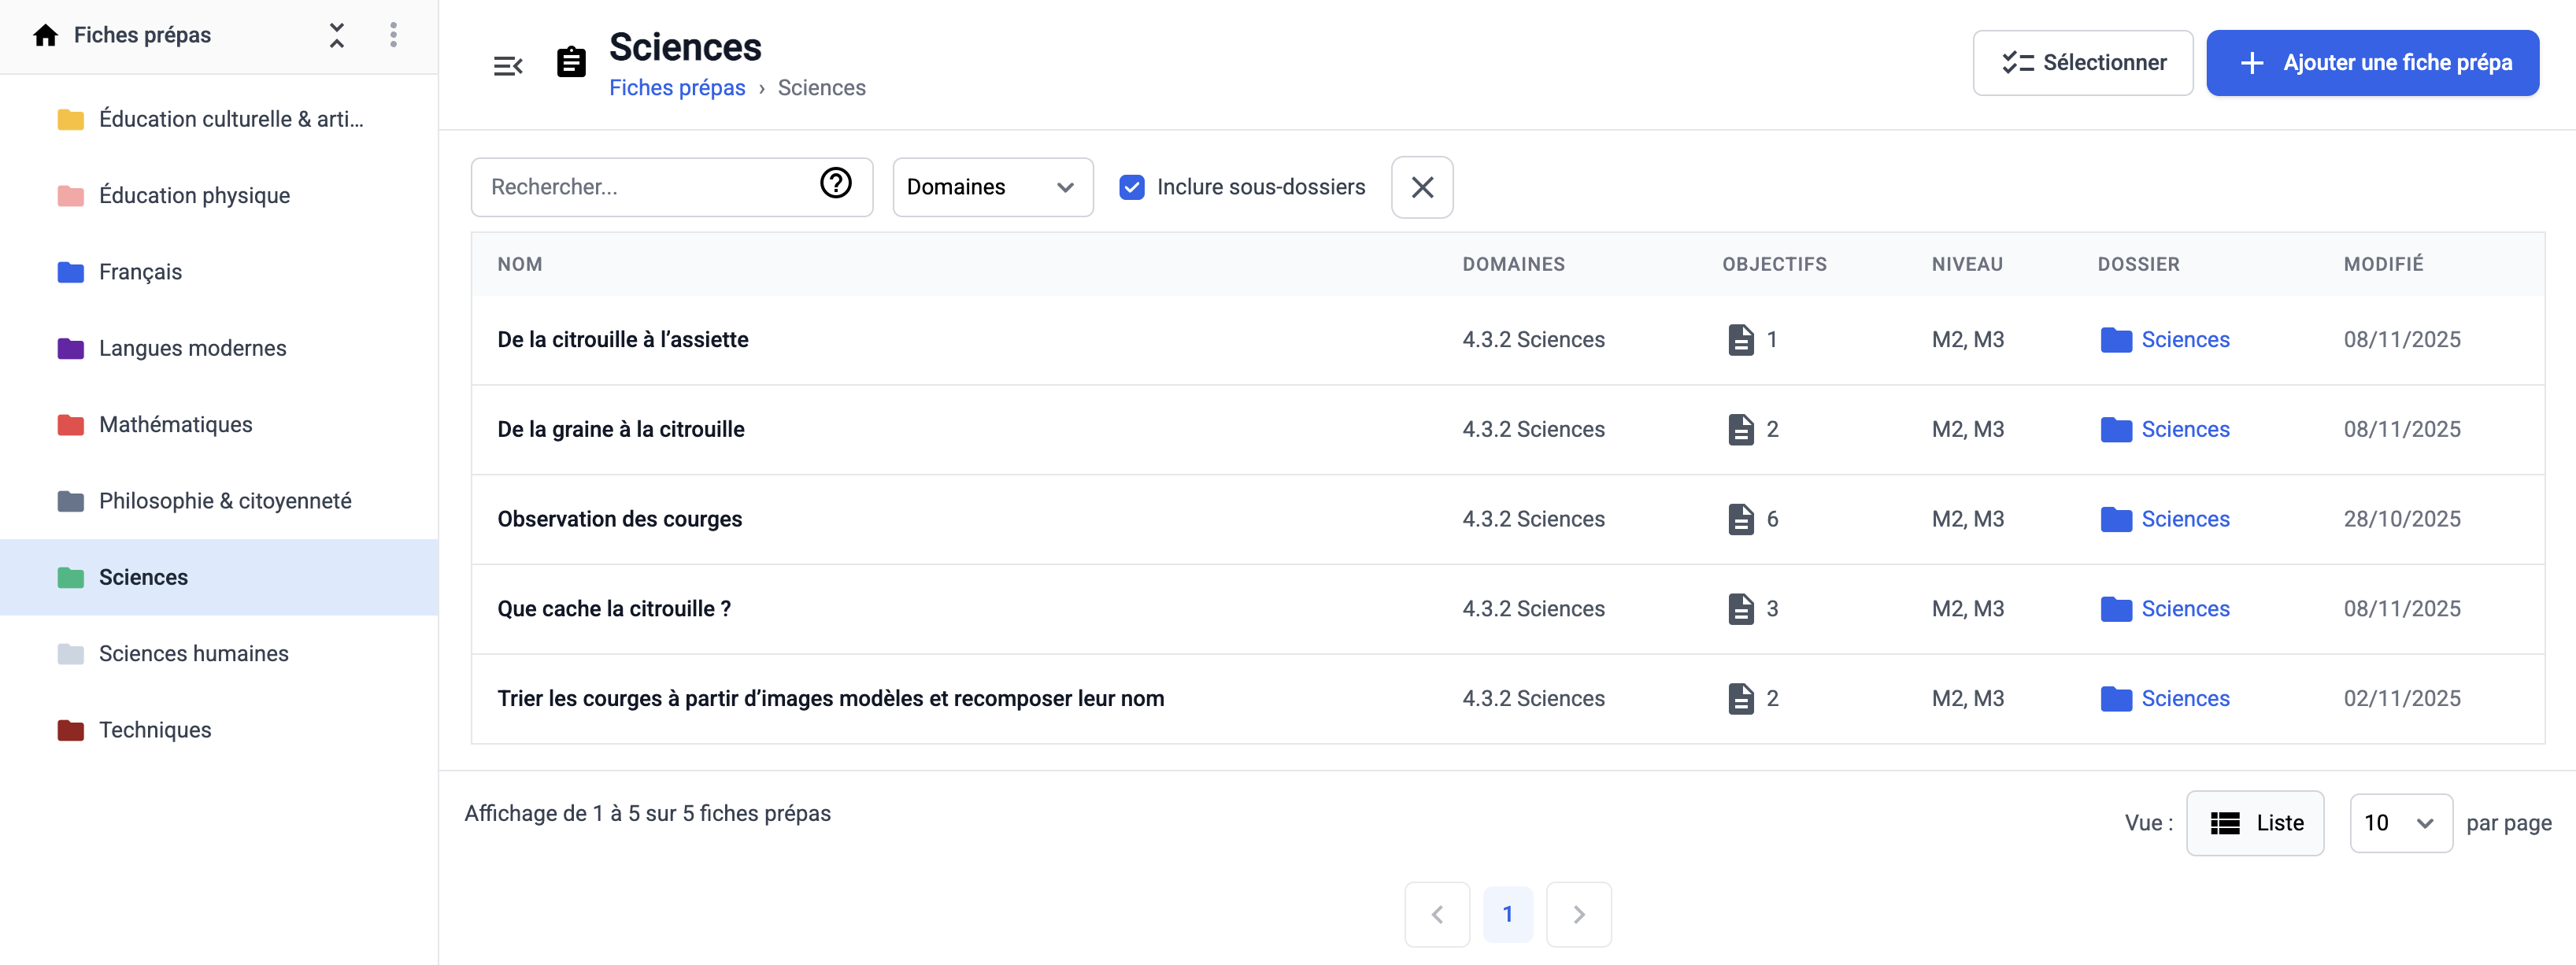
Task: Open the Domaines filter dropdown
Action: tap(991, 187)
